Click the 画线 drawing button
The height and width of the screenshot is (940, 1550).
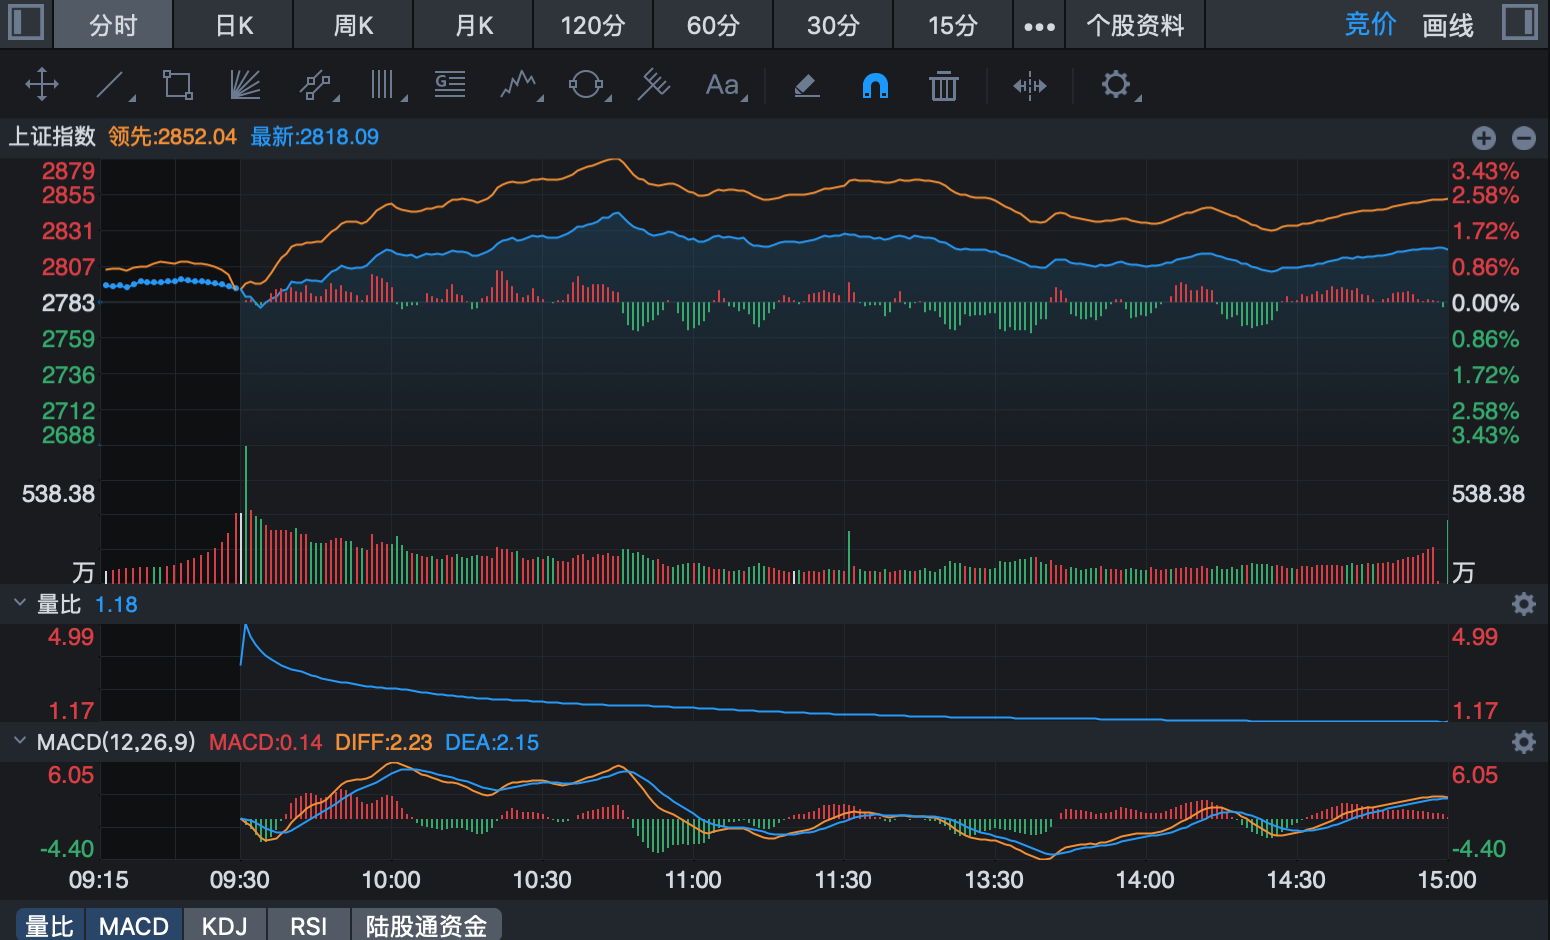(x=1448, y=24)
